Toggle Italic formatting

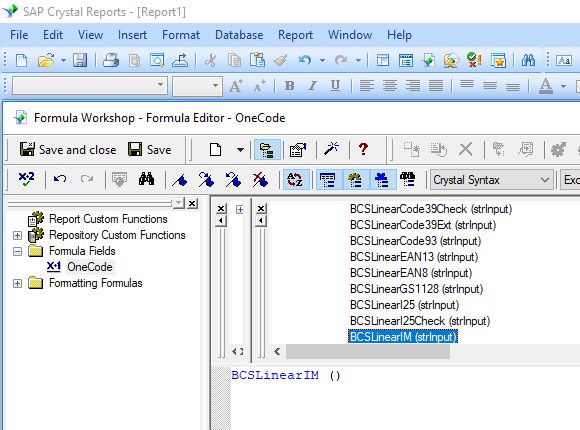313,85
